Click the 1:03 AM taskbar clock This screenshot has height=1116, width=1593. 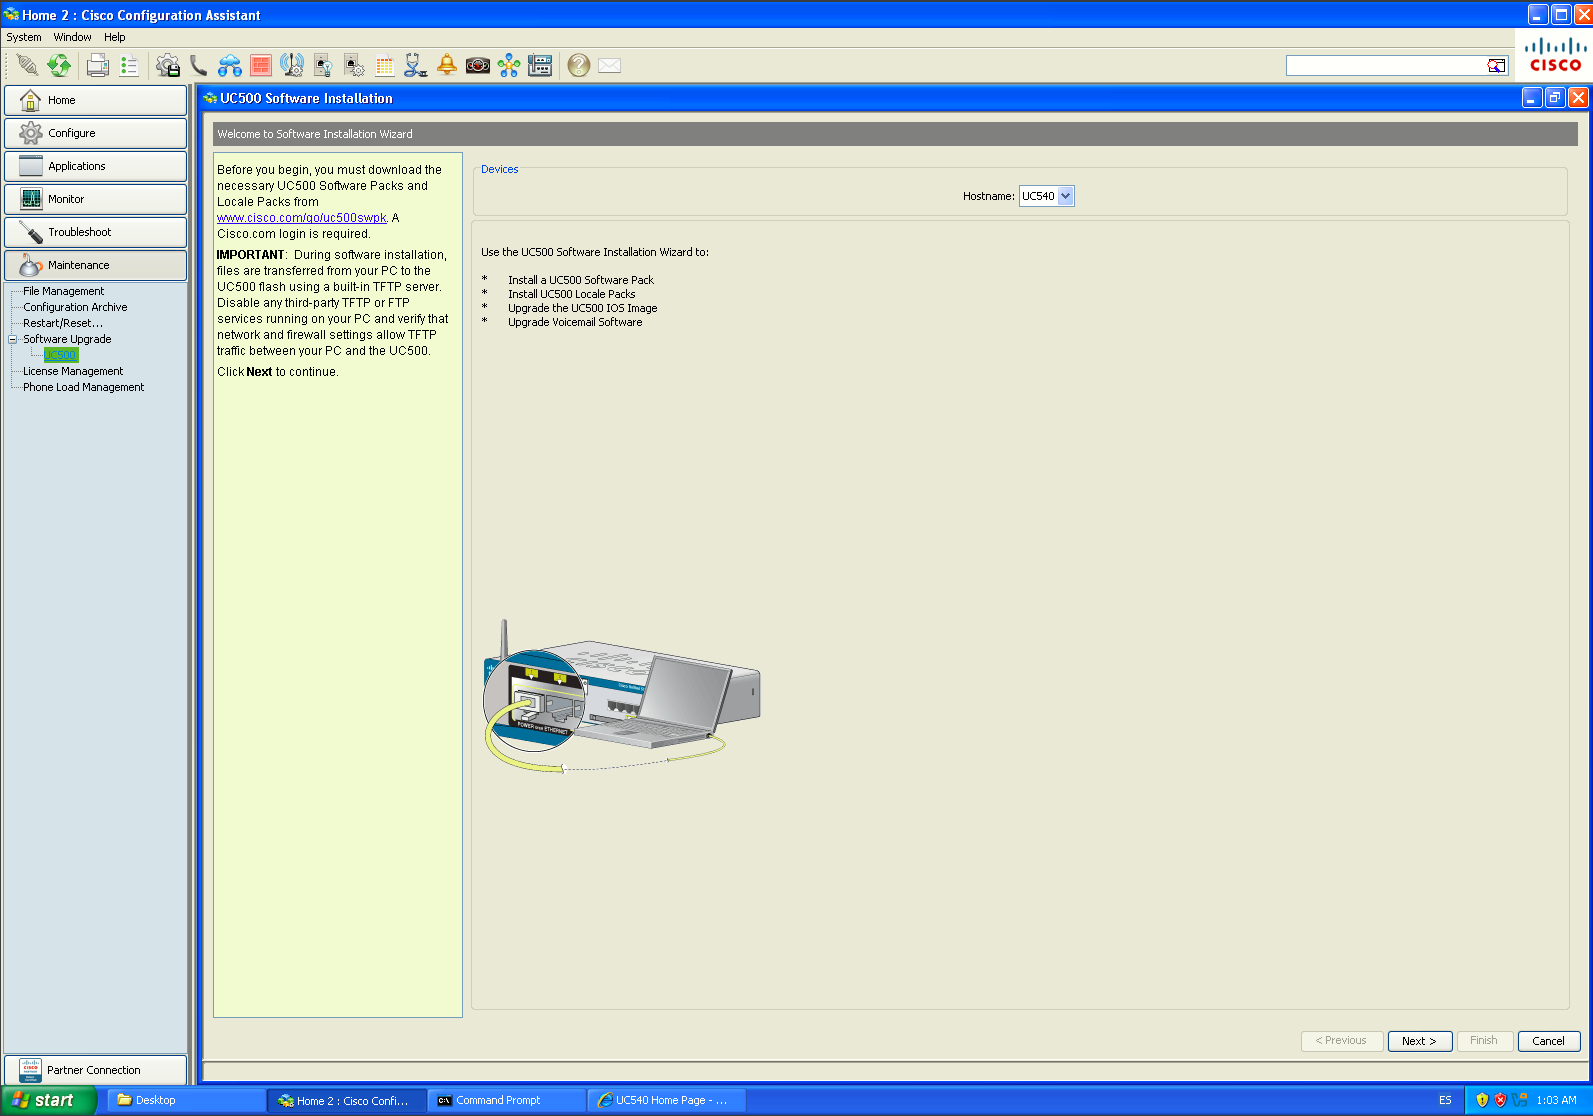point(1556,1100)
